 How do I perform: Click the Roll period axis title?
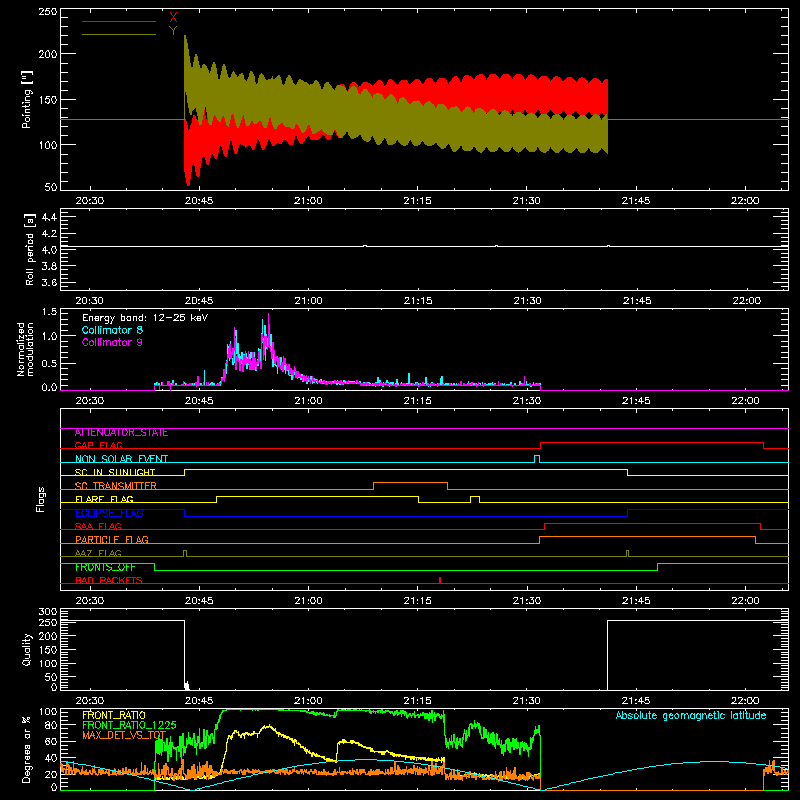(30, 249)
